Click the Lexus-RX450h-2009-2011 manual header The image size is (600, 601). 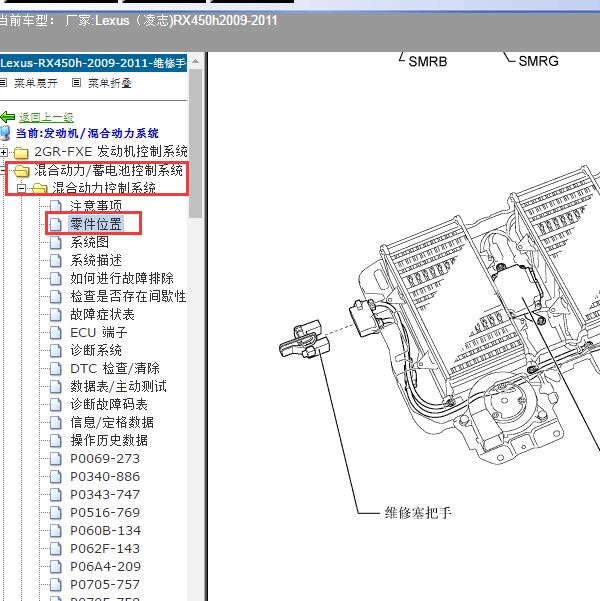point(93,63)
